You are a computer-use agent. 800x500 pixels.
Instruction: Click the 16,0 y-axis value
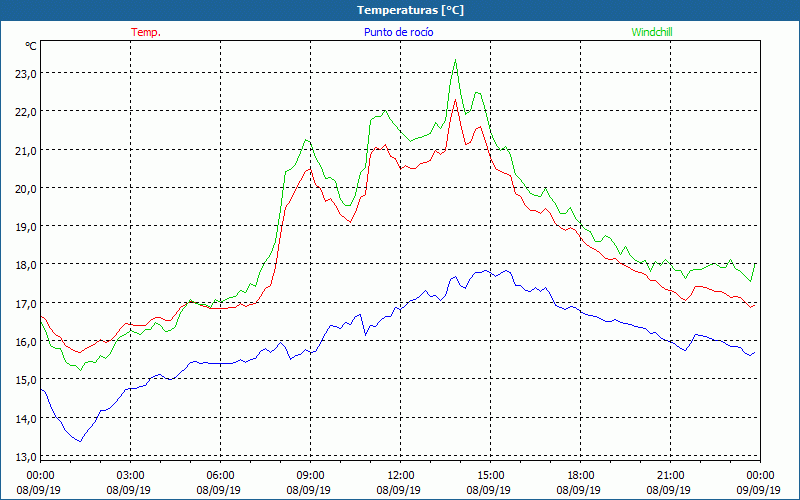click(x=26, y=342)
